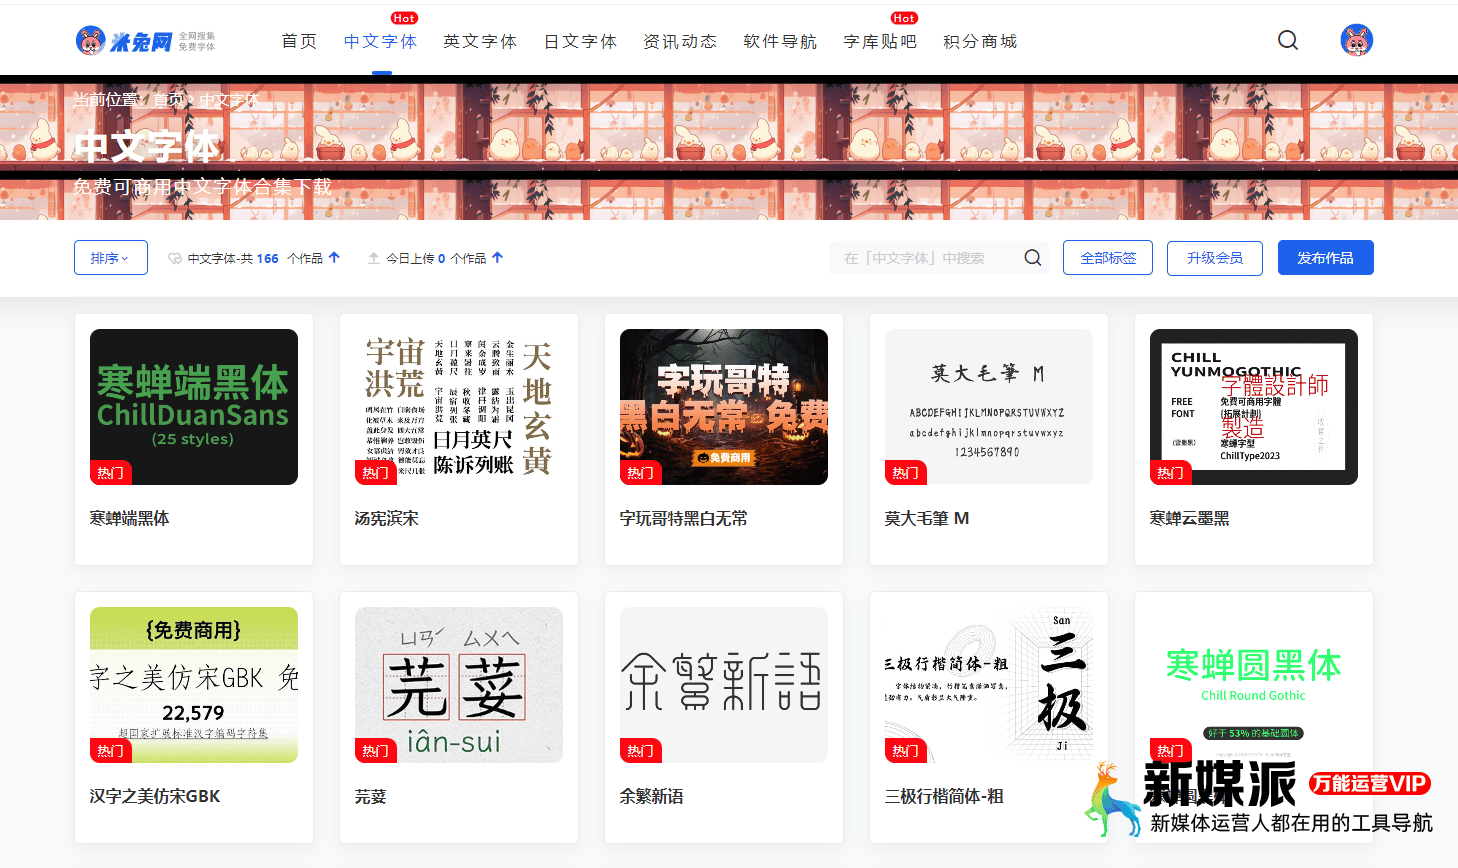
Task: Click the magnifier inside the 中文字体 search box
Action: (1032, 257)
